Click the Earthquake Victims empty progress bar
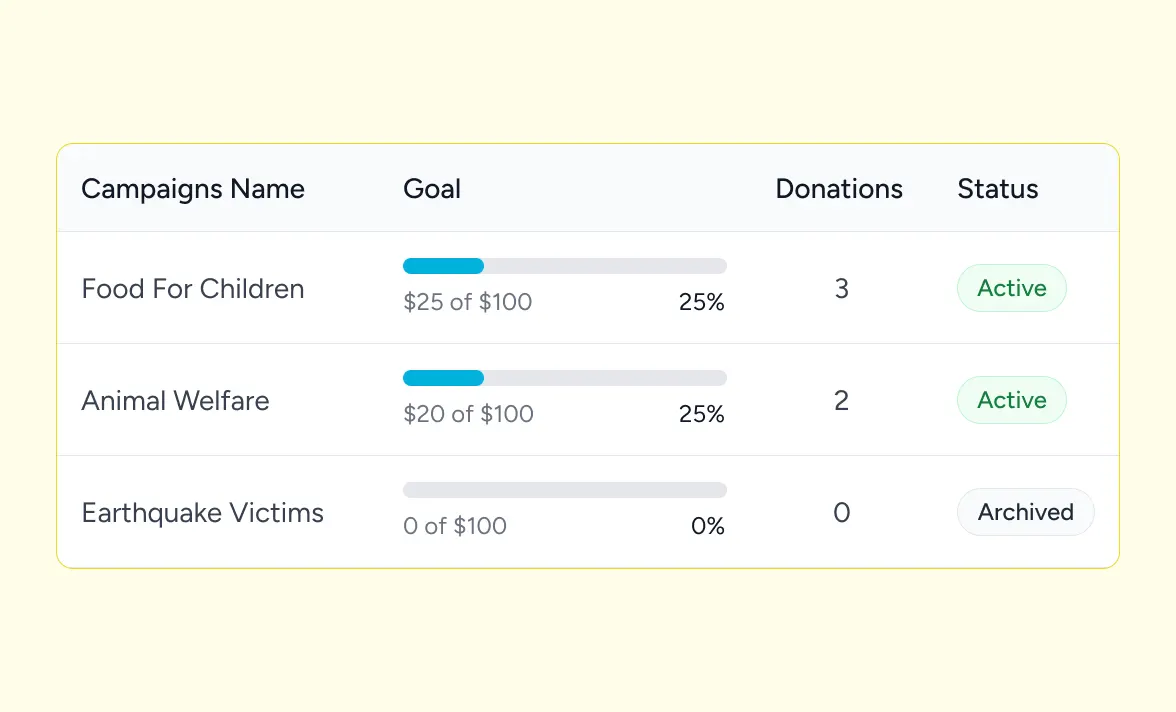 coord(564,490)
